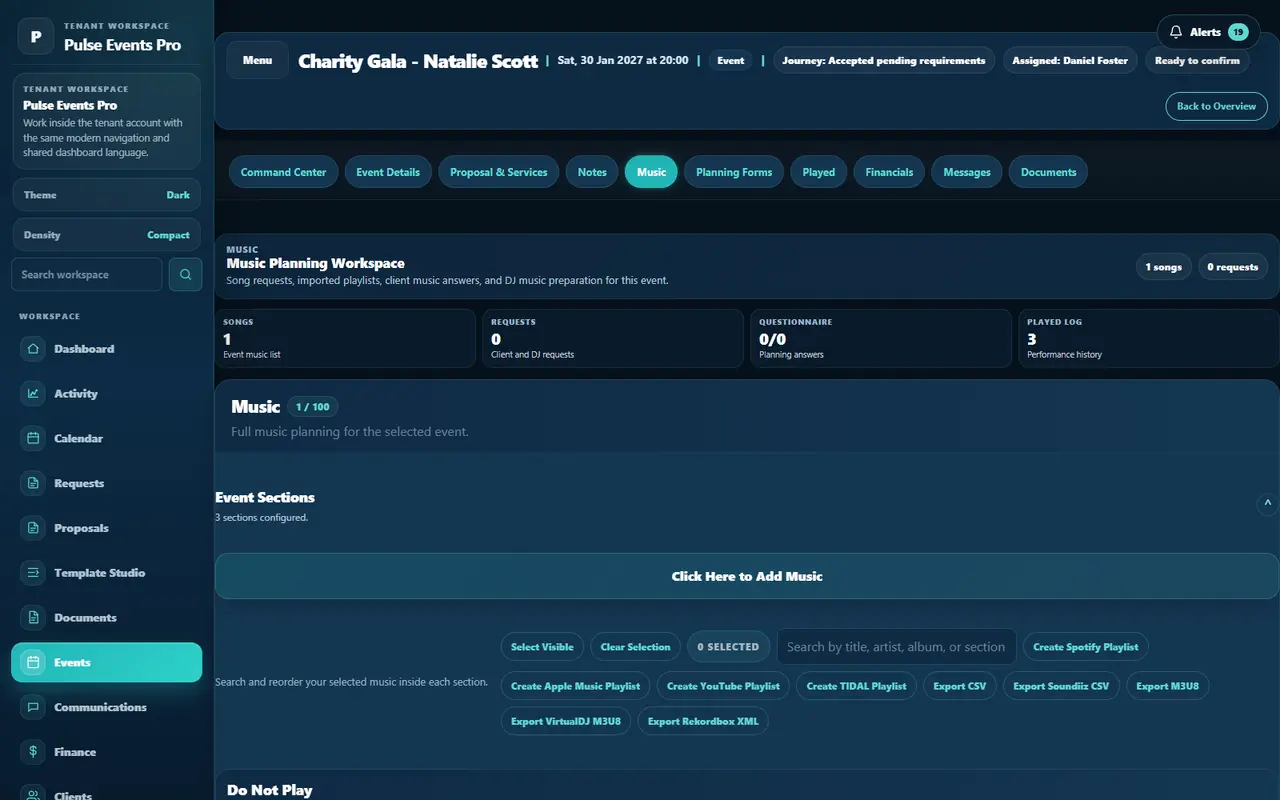Toggle the Density Compact setting

coord(107,235)
